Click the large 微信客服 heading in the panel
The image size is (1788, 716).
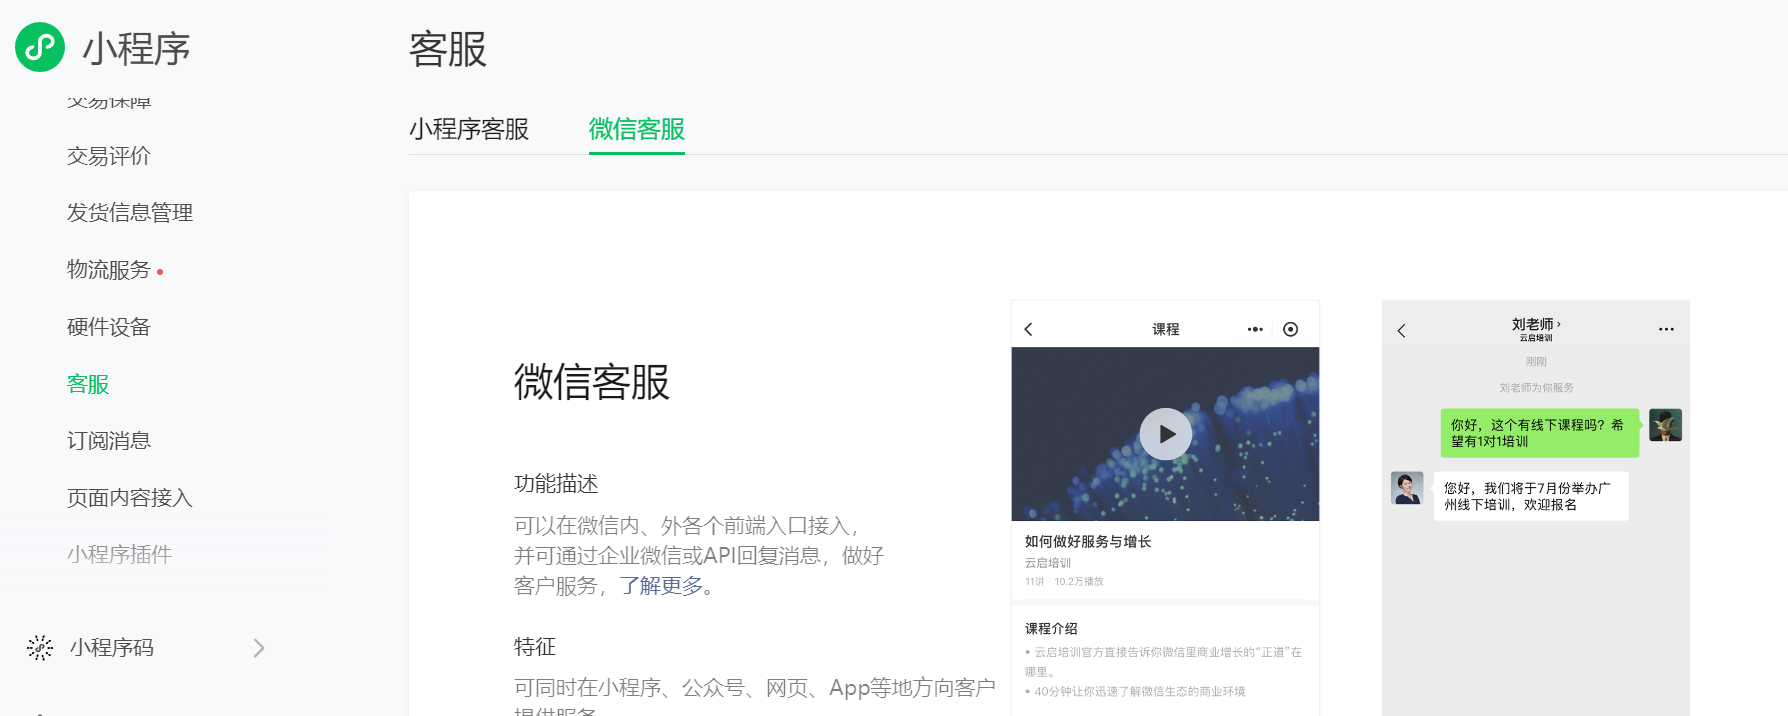[592, 382]
